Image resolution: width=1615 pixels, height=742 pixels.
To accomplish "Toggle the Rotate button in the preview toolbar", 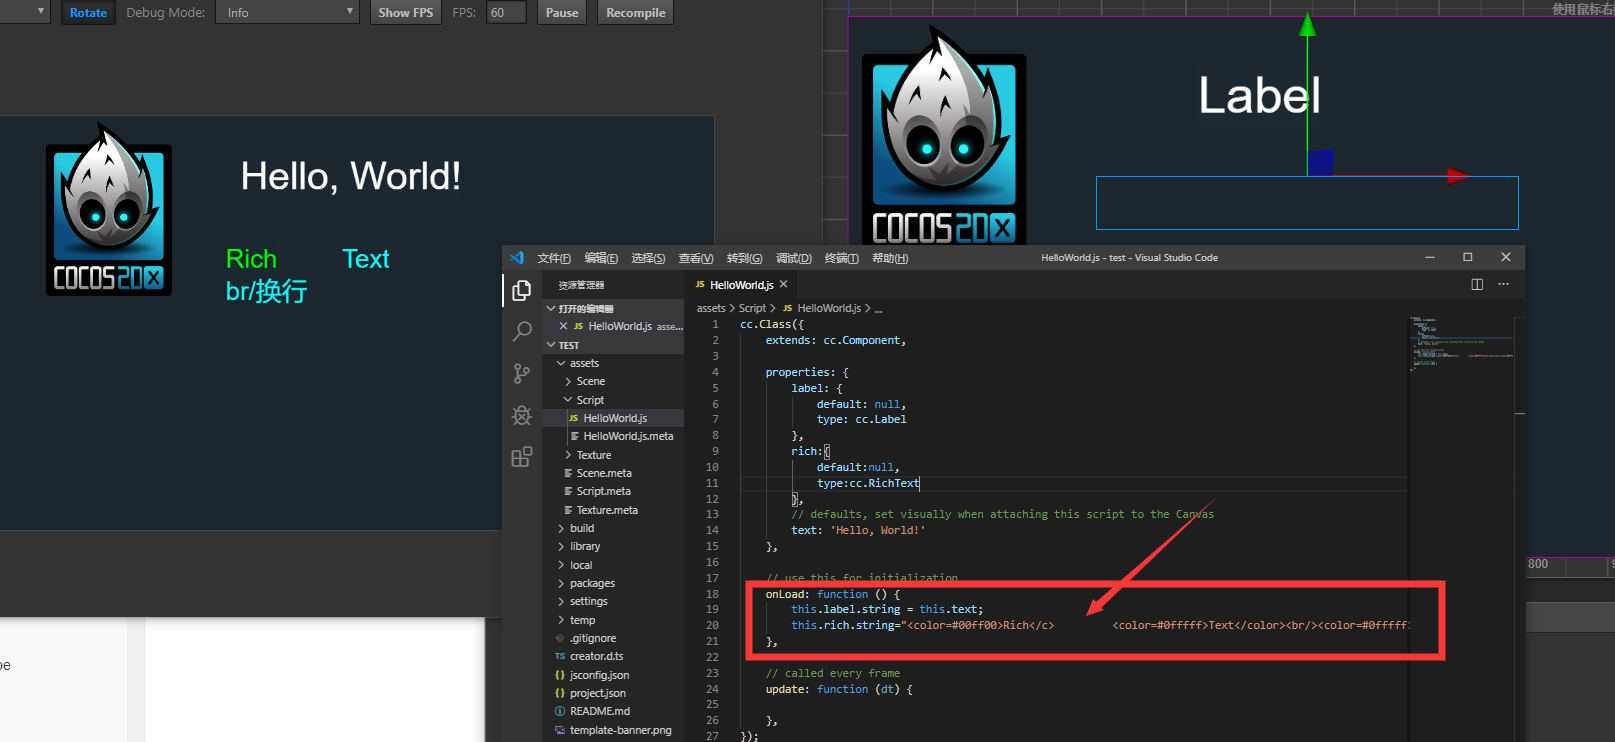I will tap(88, 13).
